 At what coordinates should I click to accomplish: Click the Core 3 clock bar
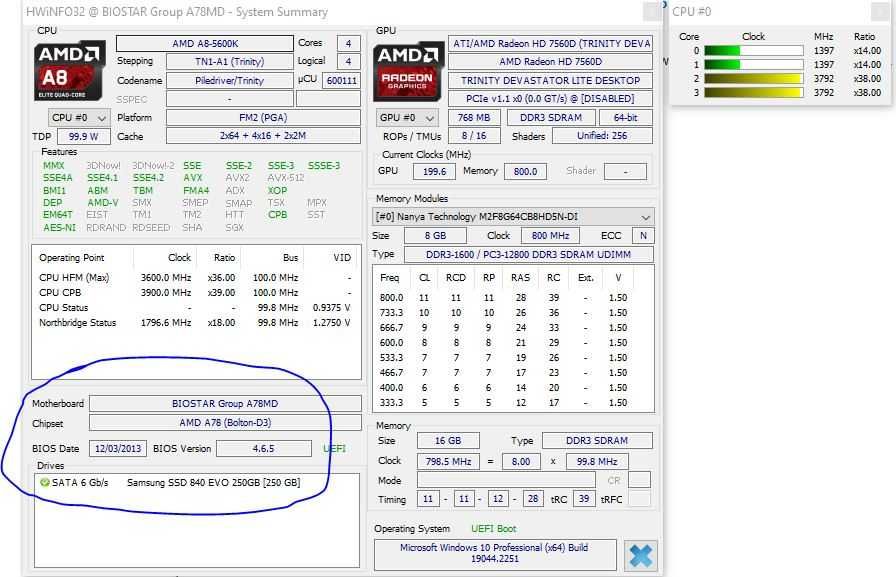click(754, 93)
